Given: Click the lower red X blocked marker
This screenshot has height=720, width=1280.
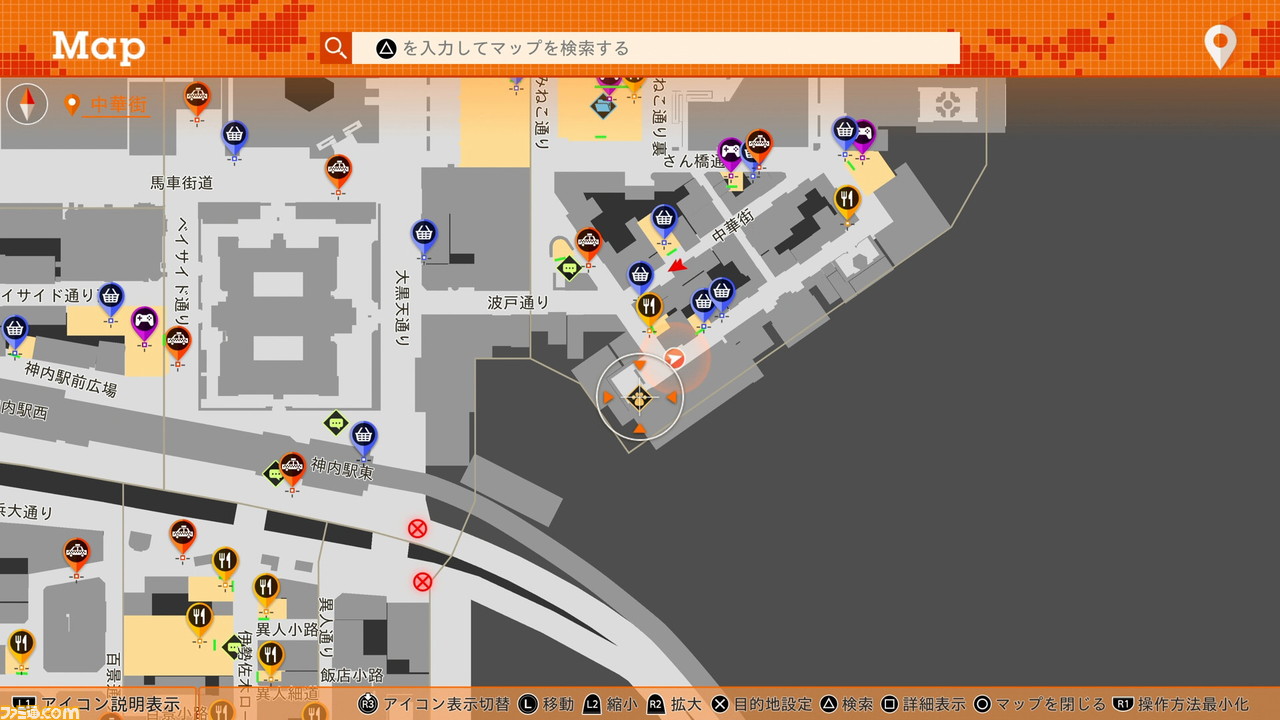Looking at the screenshot, I should 422,580.
